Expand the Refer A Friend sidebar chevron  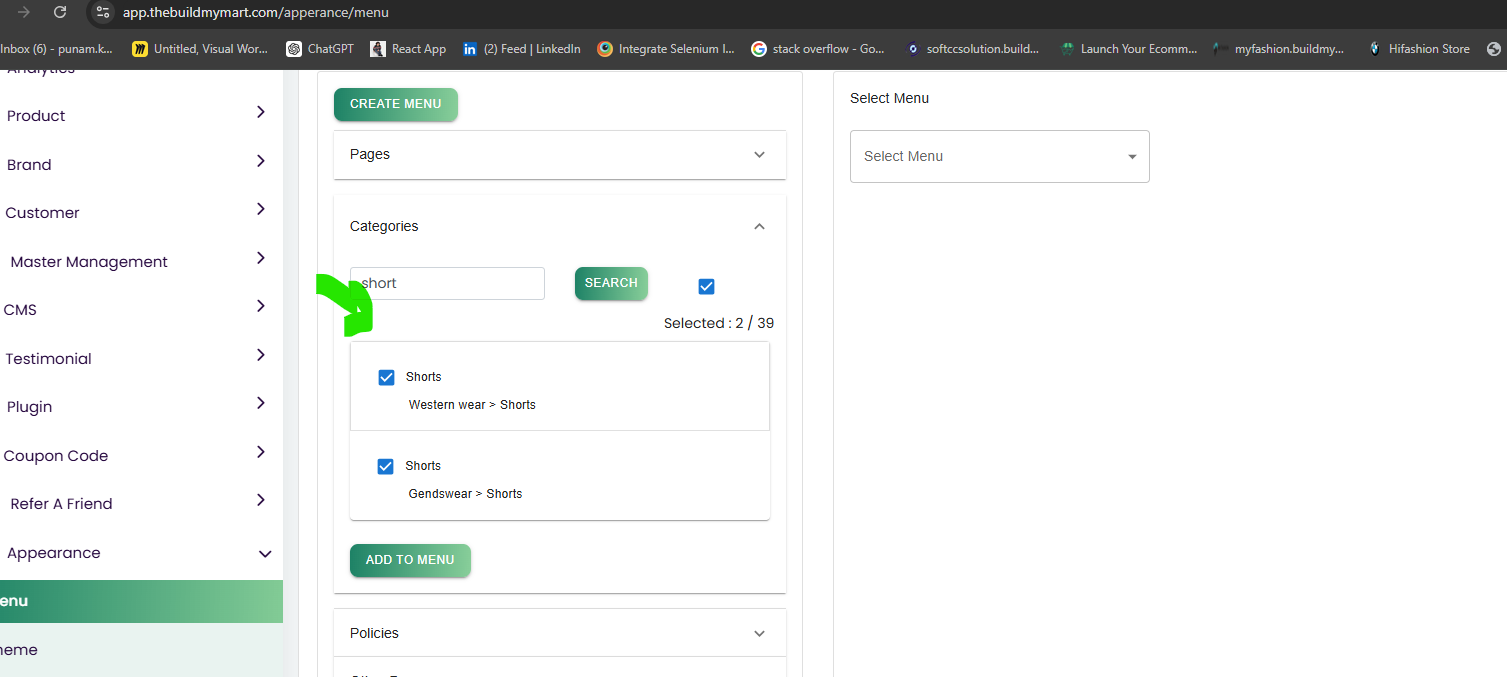tap(260, 500)
